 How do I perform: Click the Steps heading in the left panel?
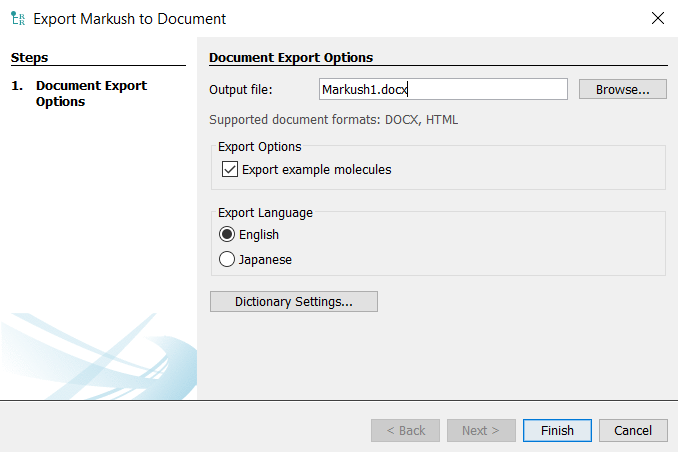29,57
